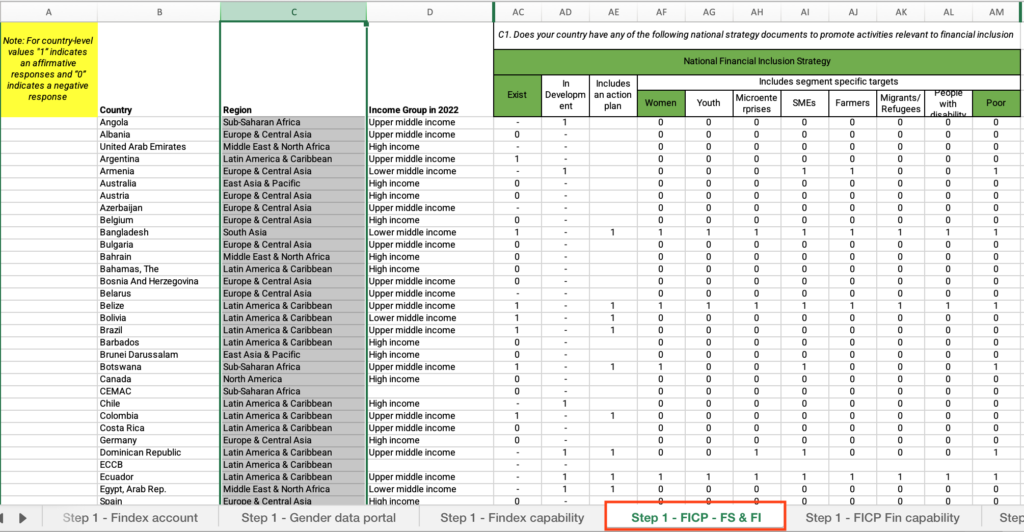Click the Dominican Republic cell
Image resolution: width=1024 pixels, height=532 pixels.
(159, 452)
